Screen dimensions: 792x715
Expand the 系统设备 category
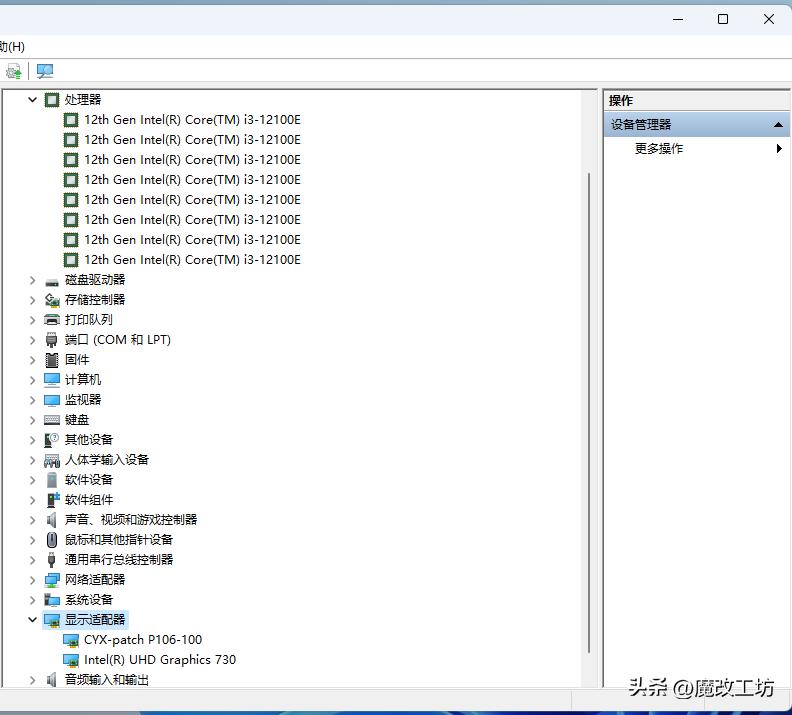[x=32, y=600]
